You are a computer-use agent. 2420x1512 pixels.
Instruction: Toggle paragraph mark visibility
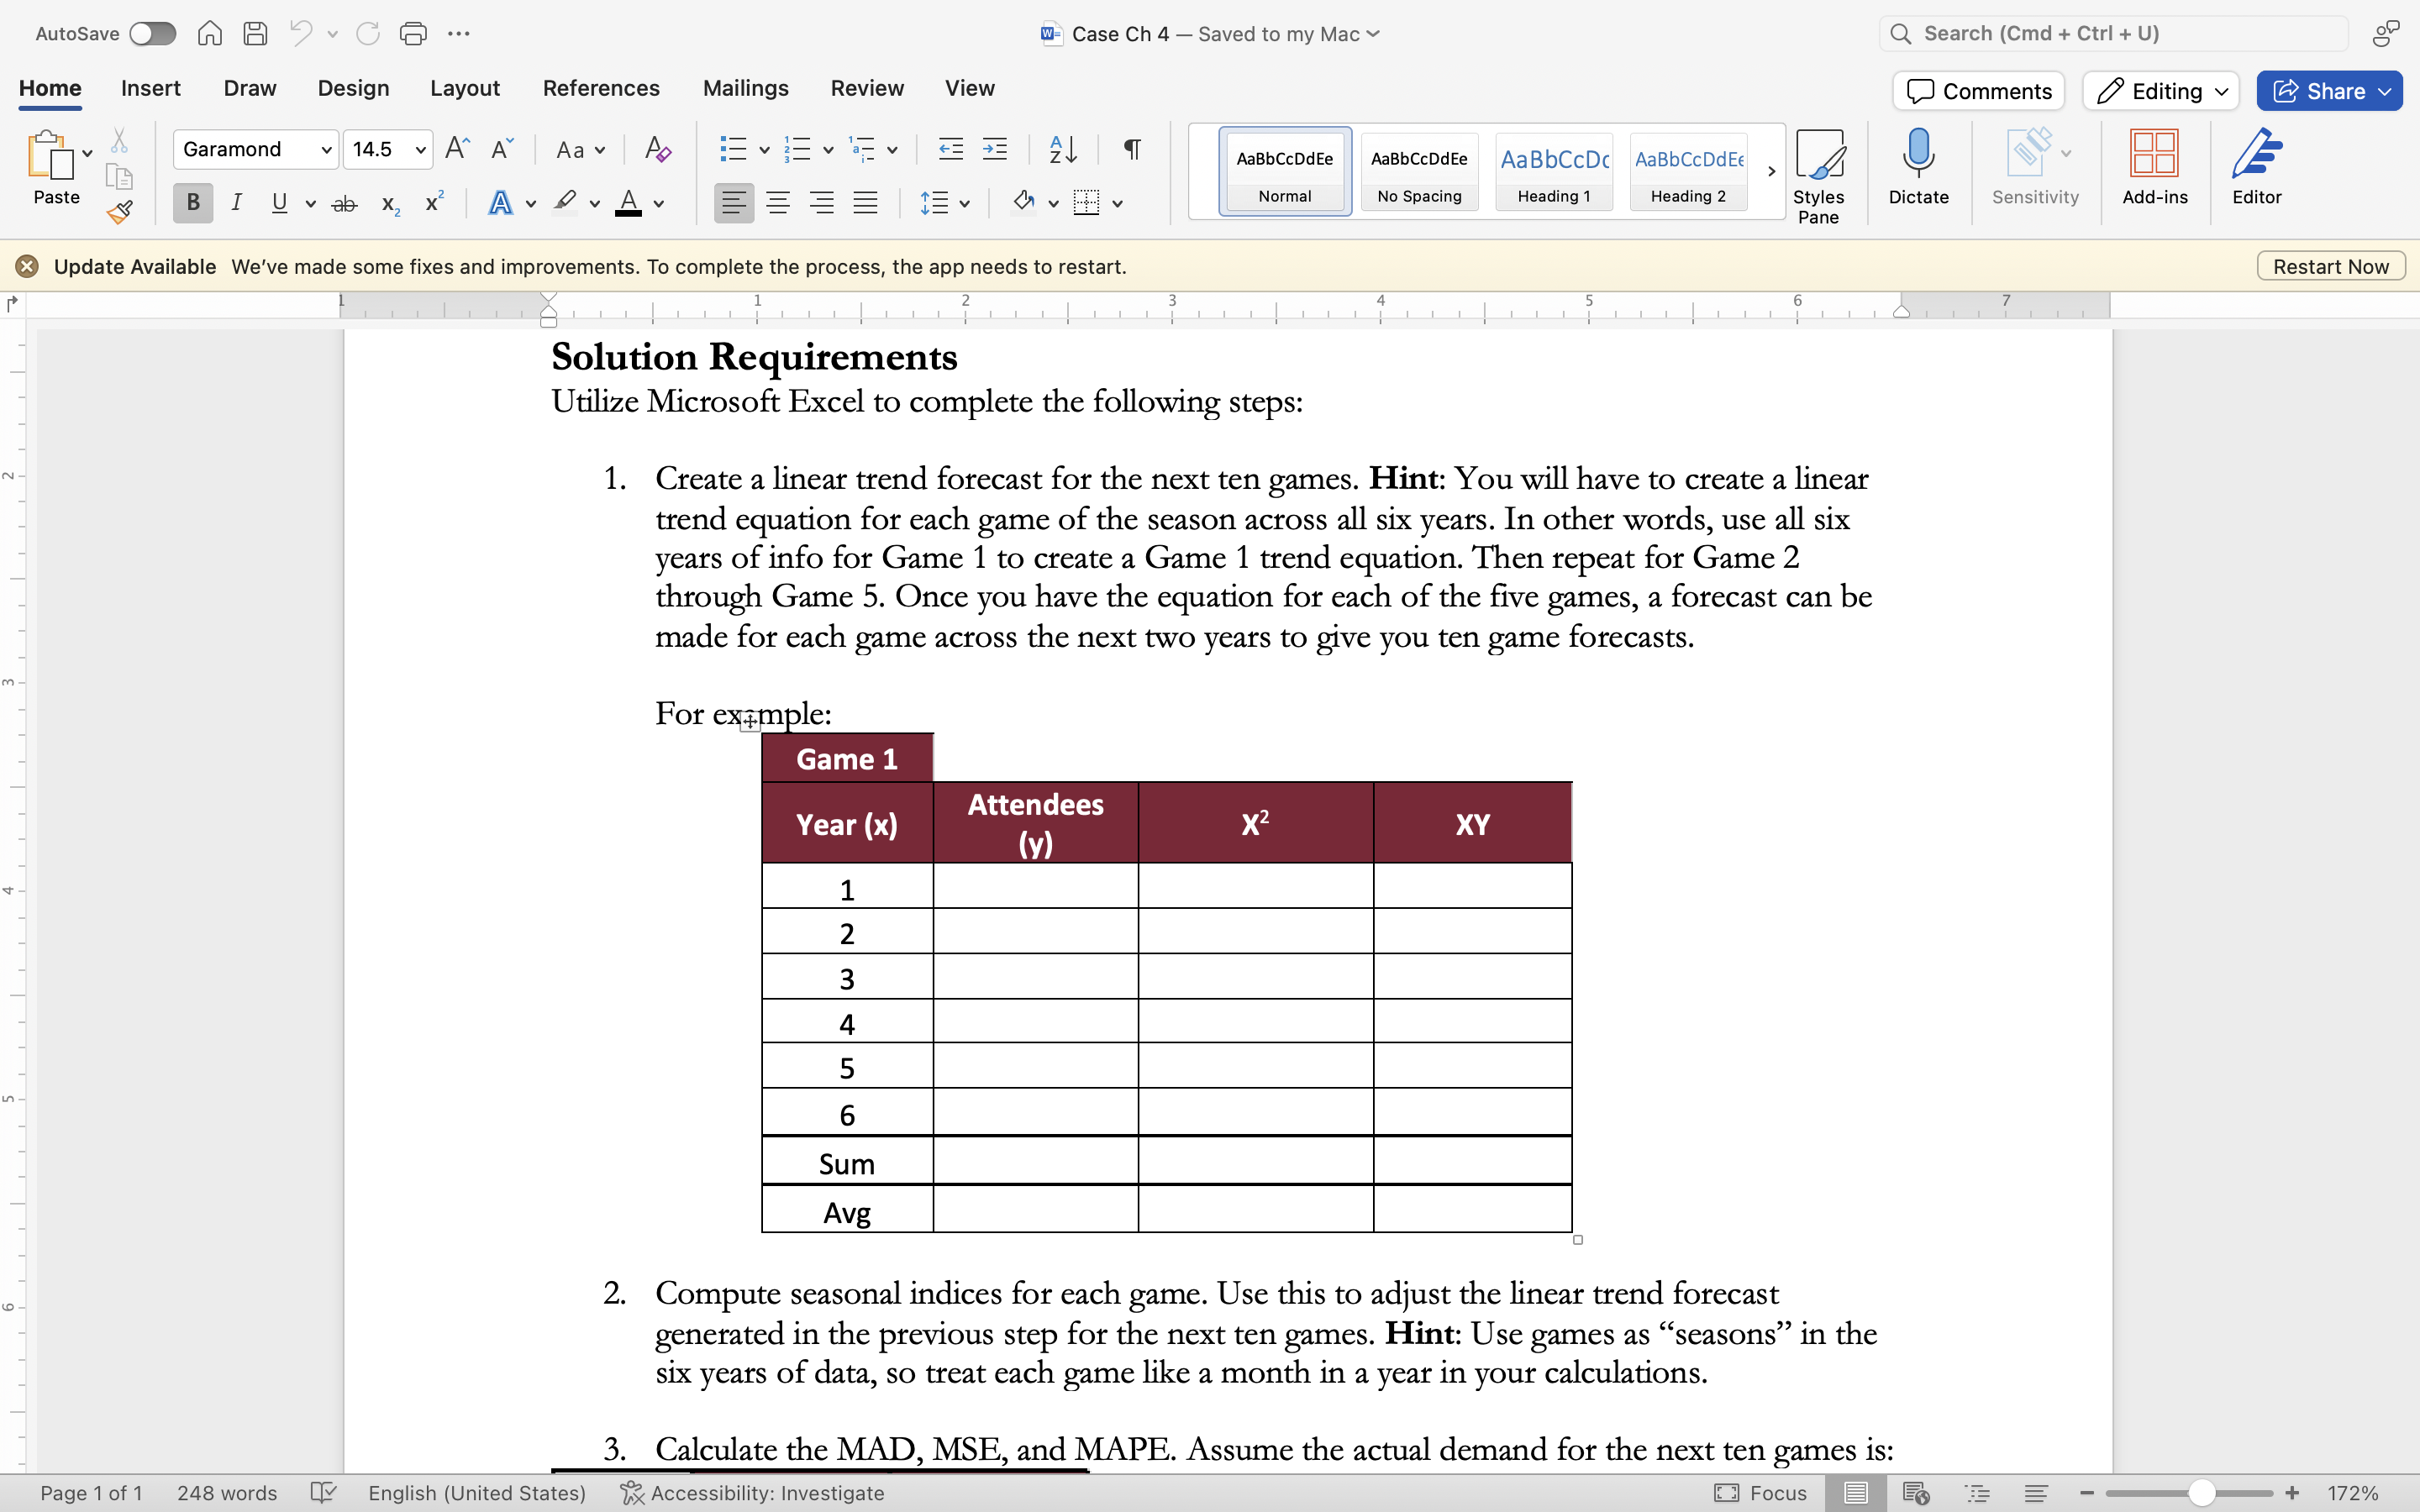click(1130, 148)
